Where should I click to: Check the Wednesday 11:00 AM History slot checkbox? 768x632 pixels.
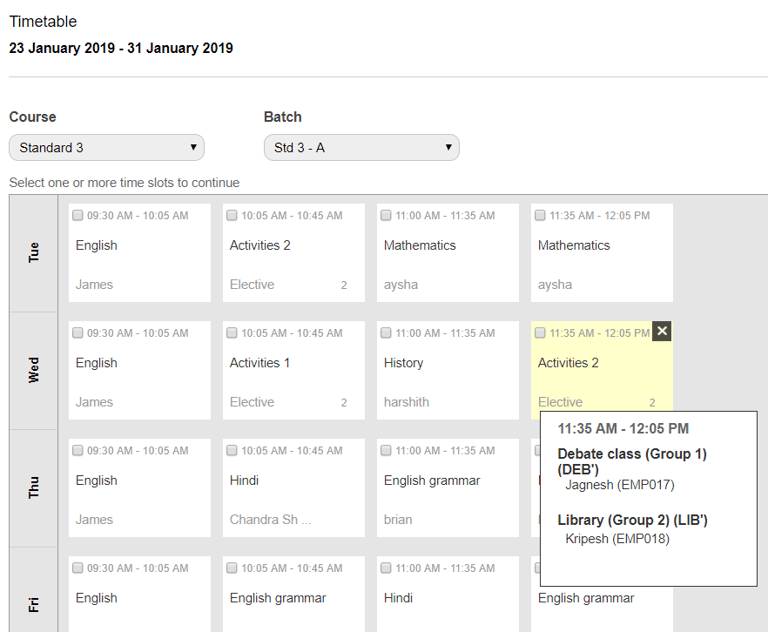pyautogui.click(x=386, y=333)
